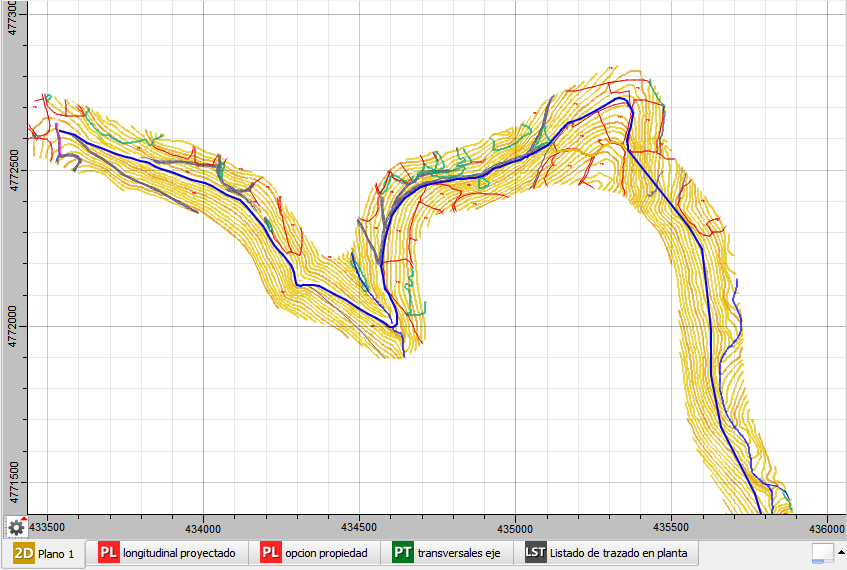Click the window layout icon at bottom right
The height and width of the screenshot is (570, 847).
point(823,553)
